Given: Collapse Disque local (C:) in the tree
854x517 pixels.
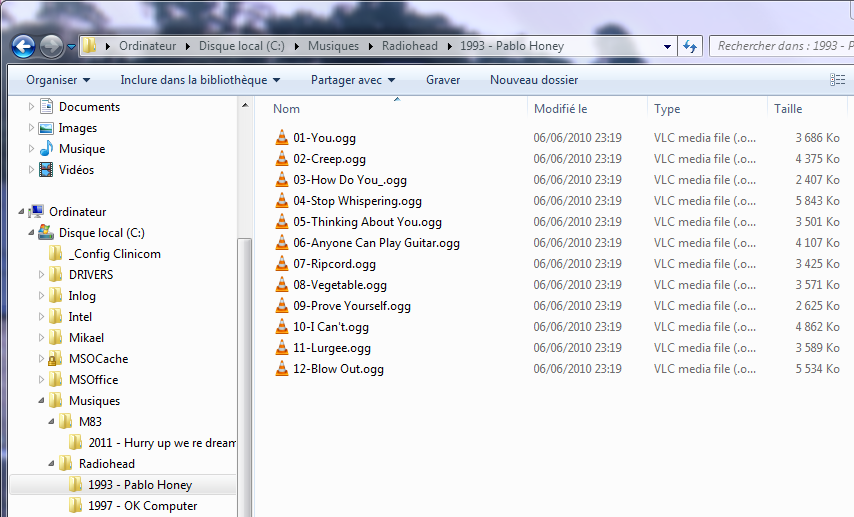Looking at the screenshot, I should click(31, 233).
